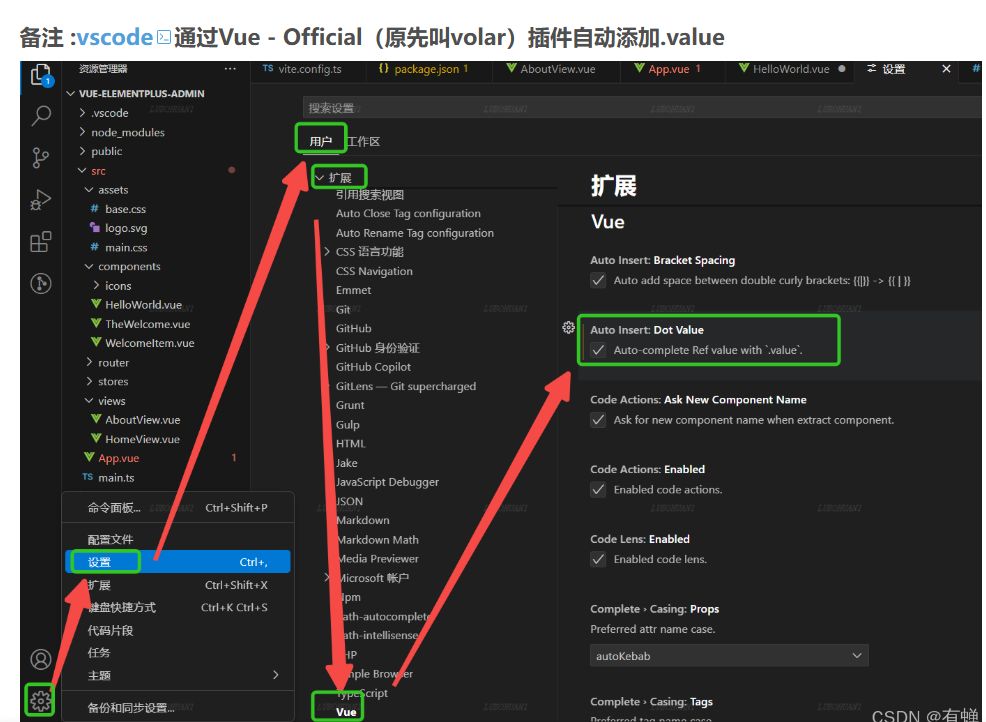Click the 搜索设置 search input field

click(x=642, y=108)
